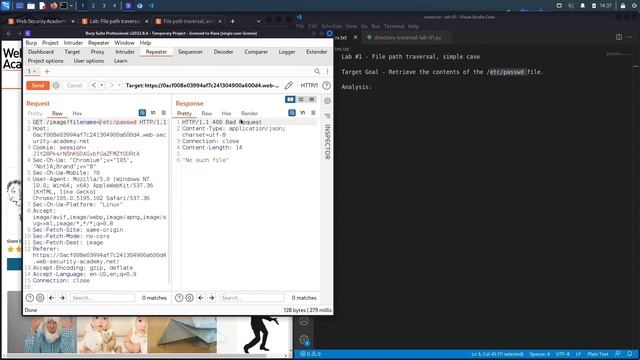The height and width of the screenshot is (360, 640).
Task: Jump to next Response search match
Action: tap(211, 298)
